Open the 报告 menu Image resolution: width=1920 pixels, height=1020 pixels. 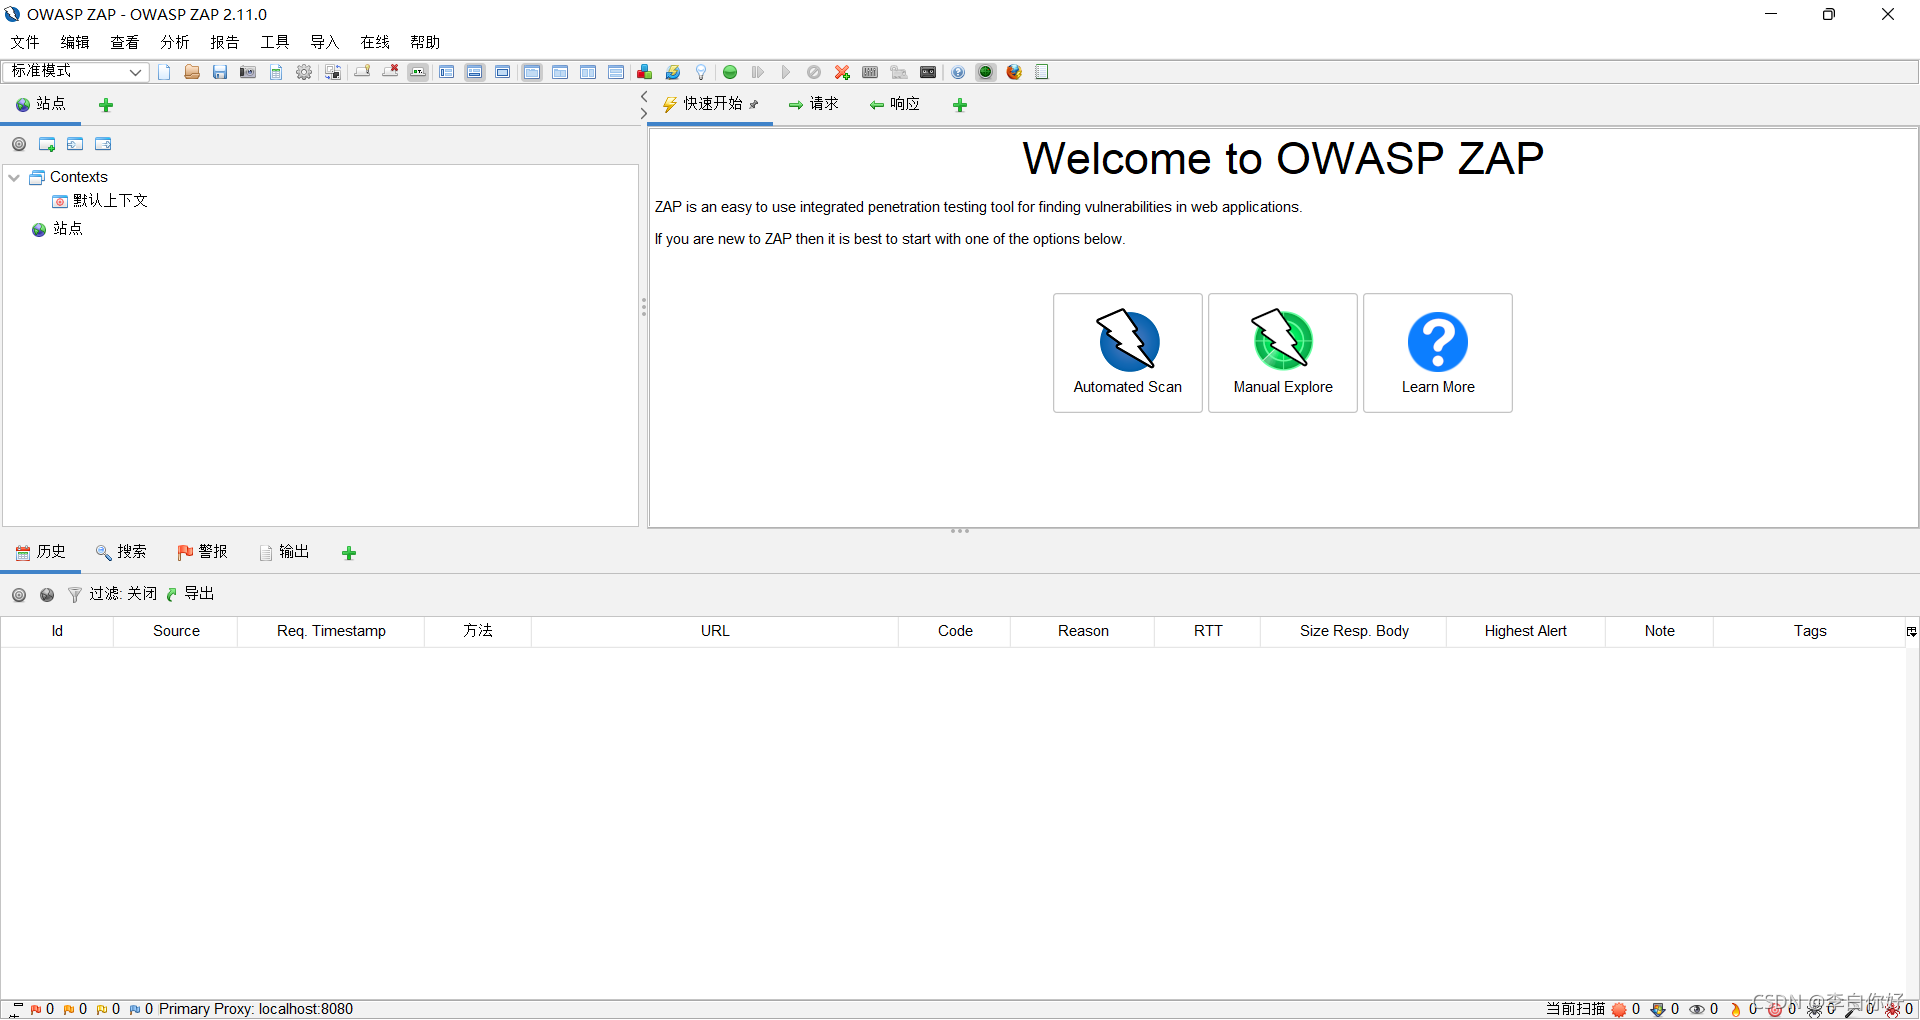point(225,42)
